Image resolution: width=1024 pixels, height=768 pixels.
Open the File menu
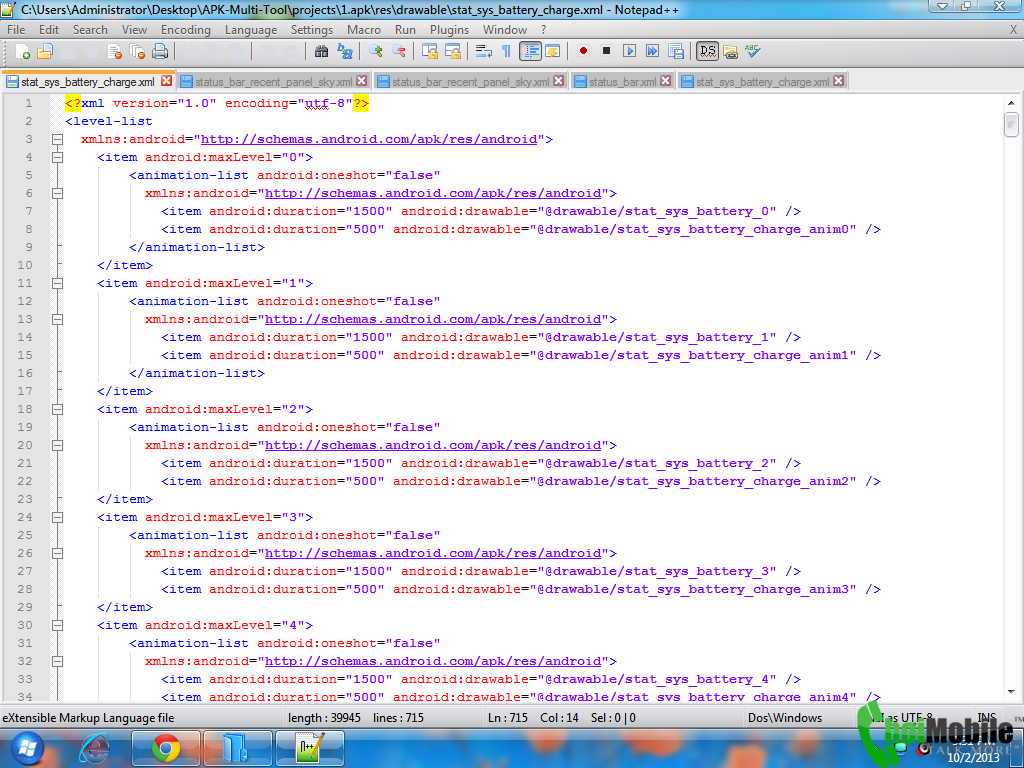coord(16,29)
